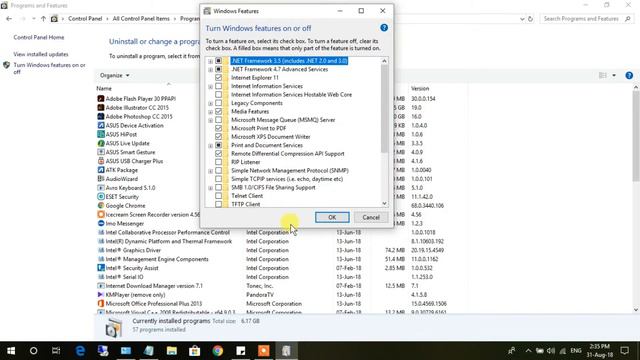The height and width of the screenshot is (360, 640).
Task: Click ESET Security program icon
Action: (x=101, y=197)
